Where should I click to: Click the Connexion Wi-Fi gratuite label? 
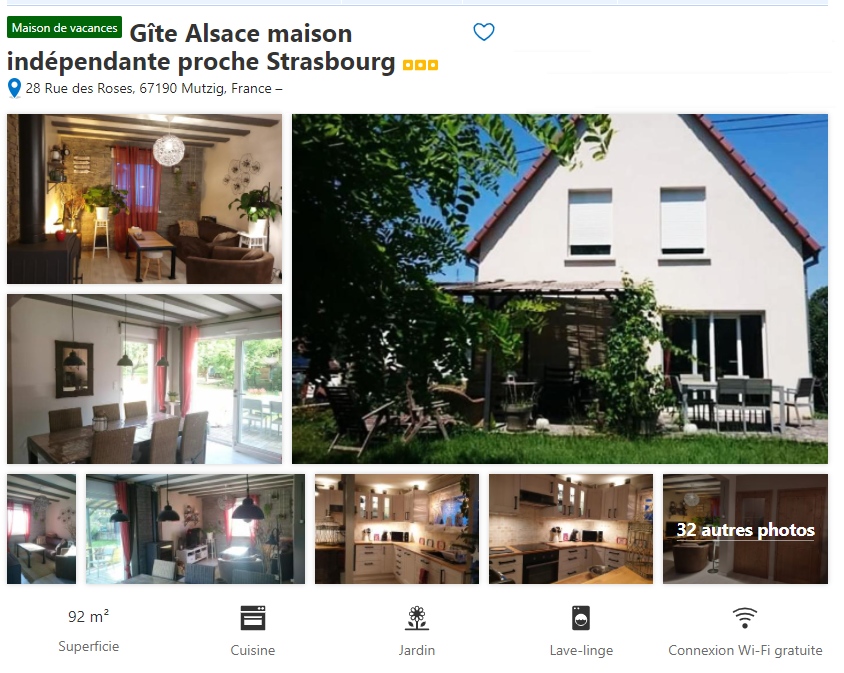745,650
